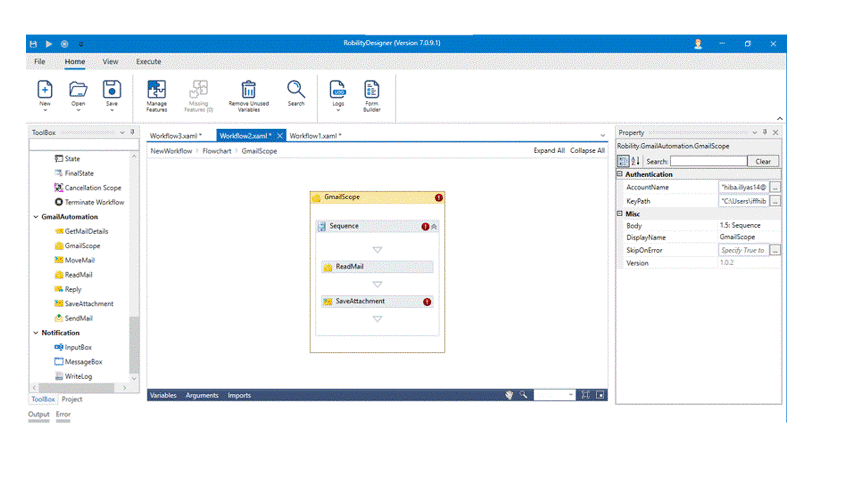Click the red error icon on SaveAttachment

pyautogui.click(x=428, y=301)
